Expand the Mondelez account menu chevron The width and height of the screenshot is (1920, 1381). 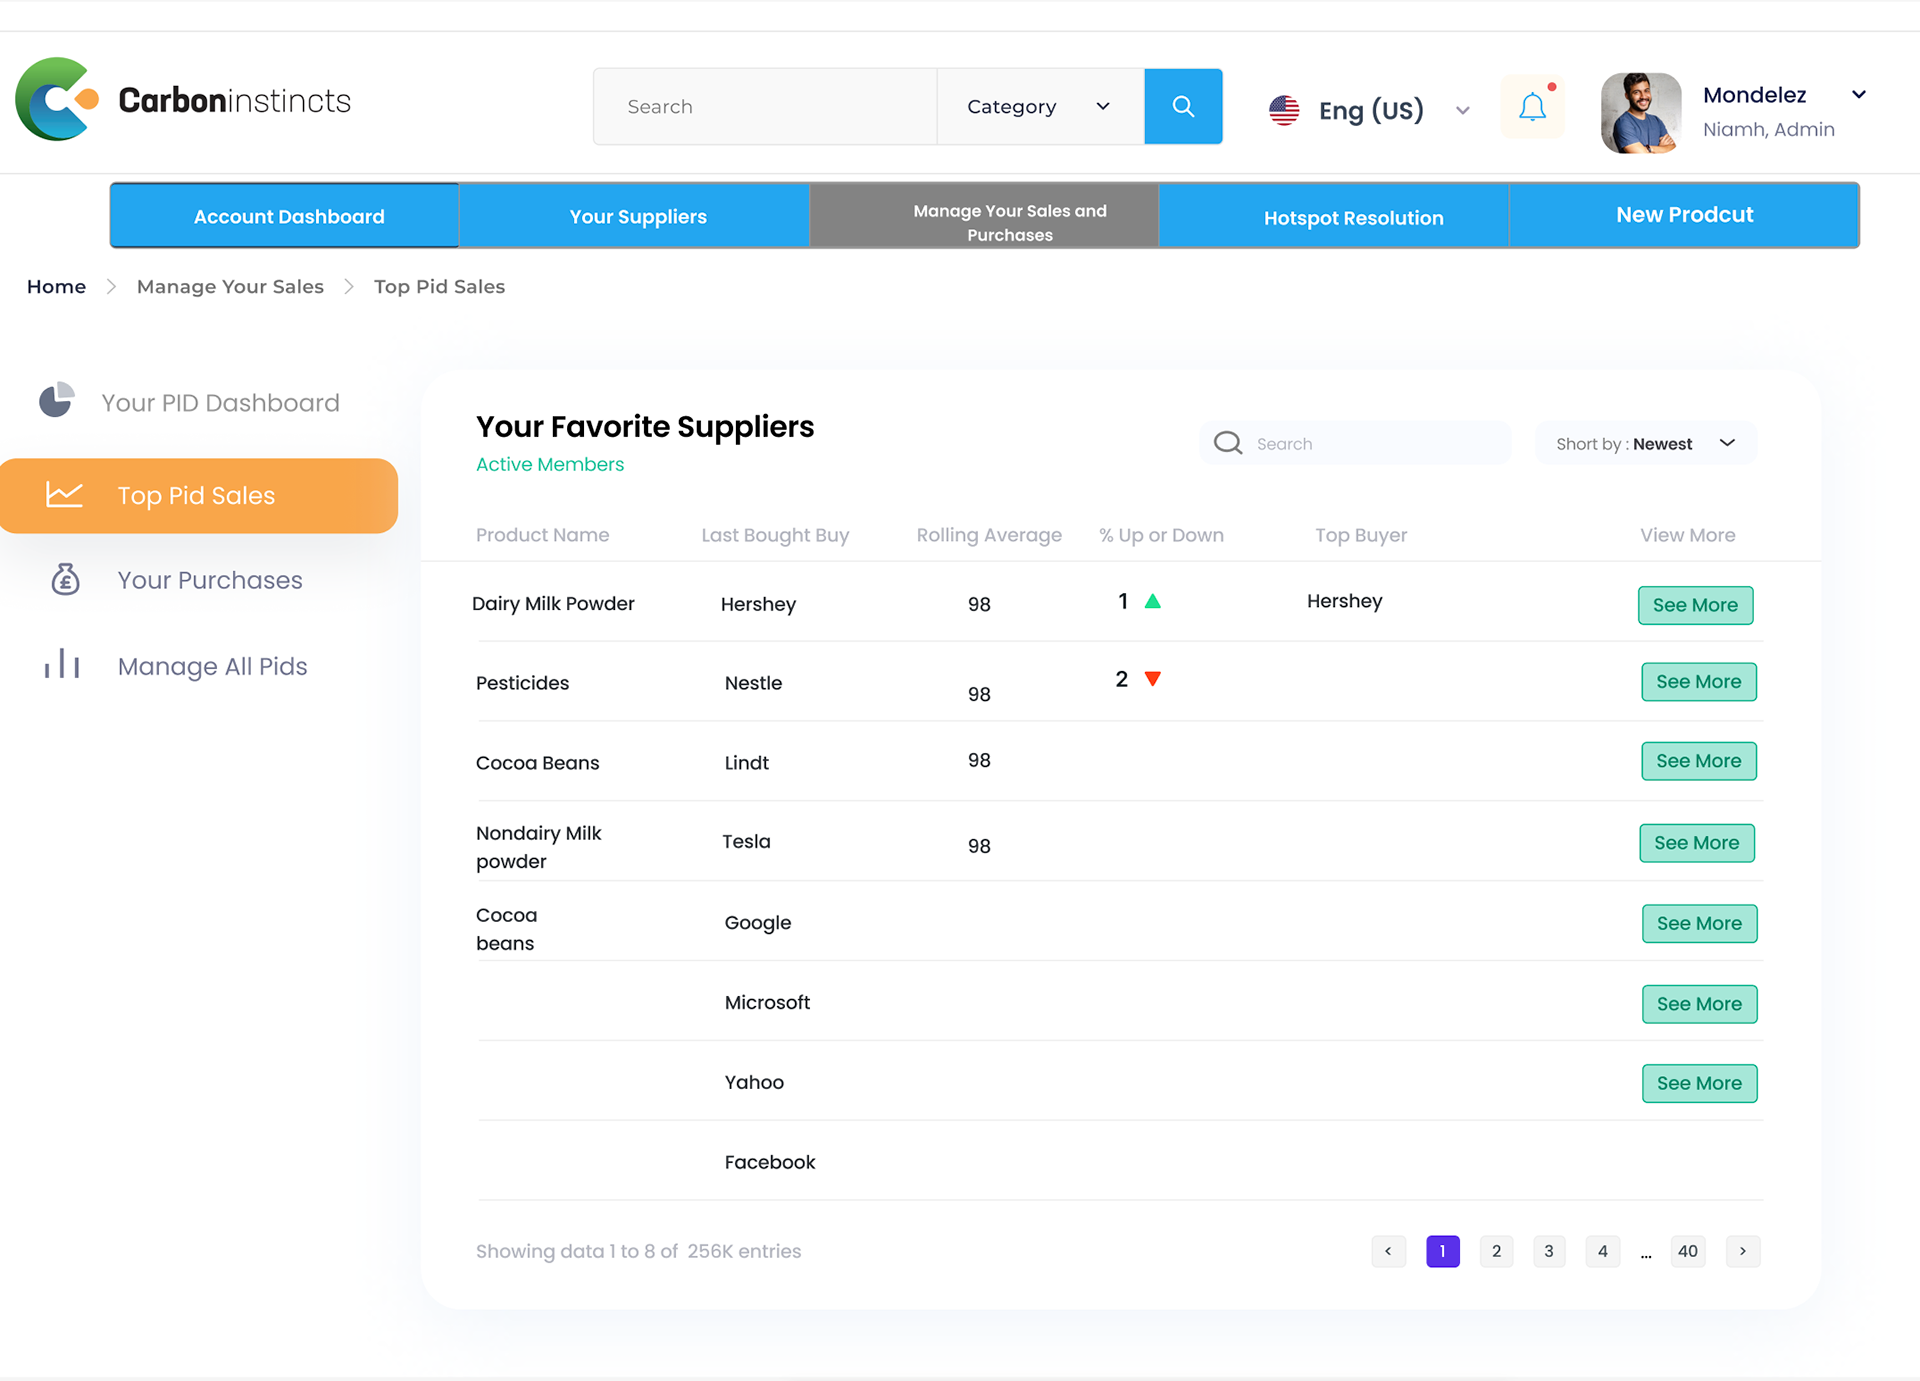[x=1859, y=95]
